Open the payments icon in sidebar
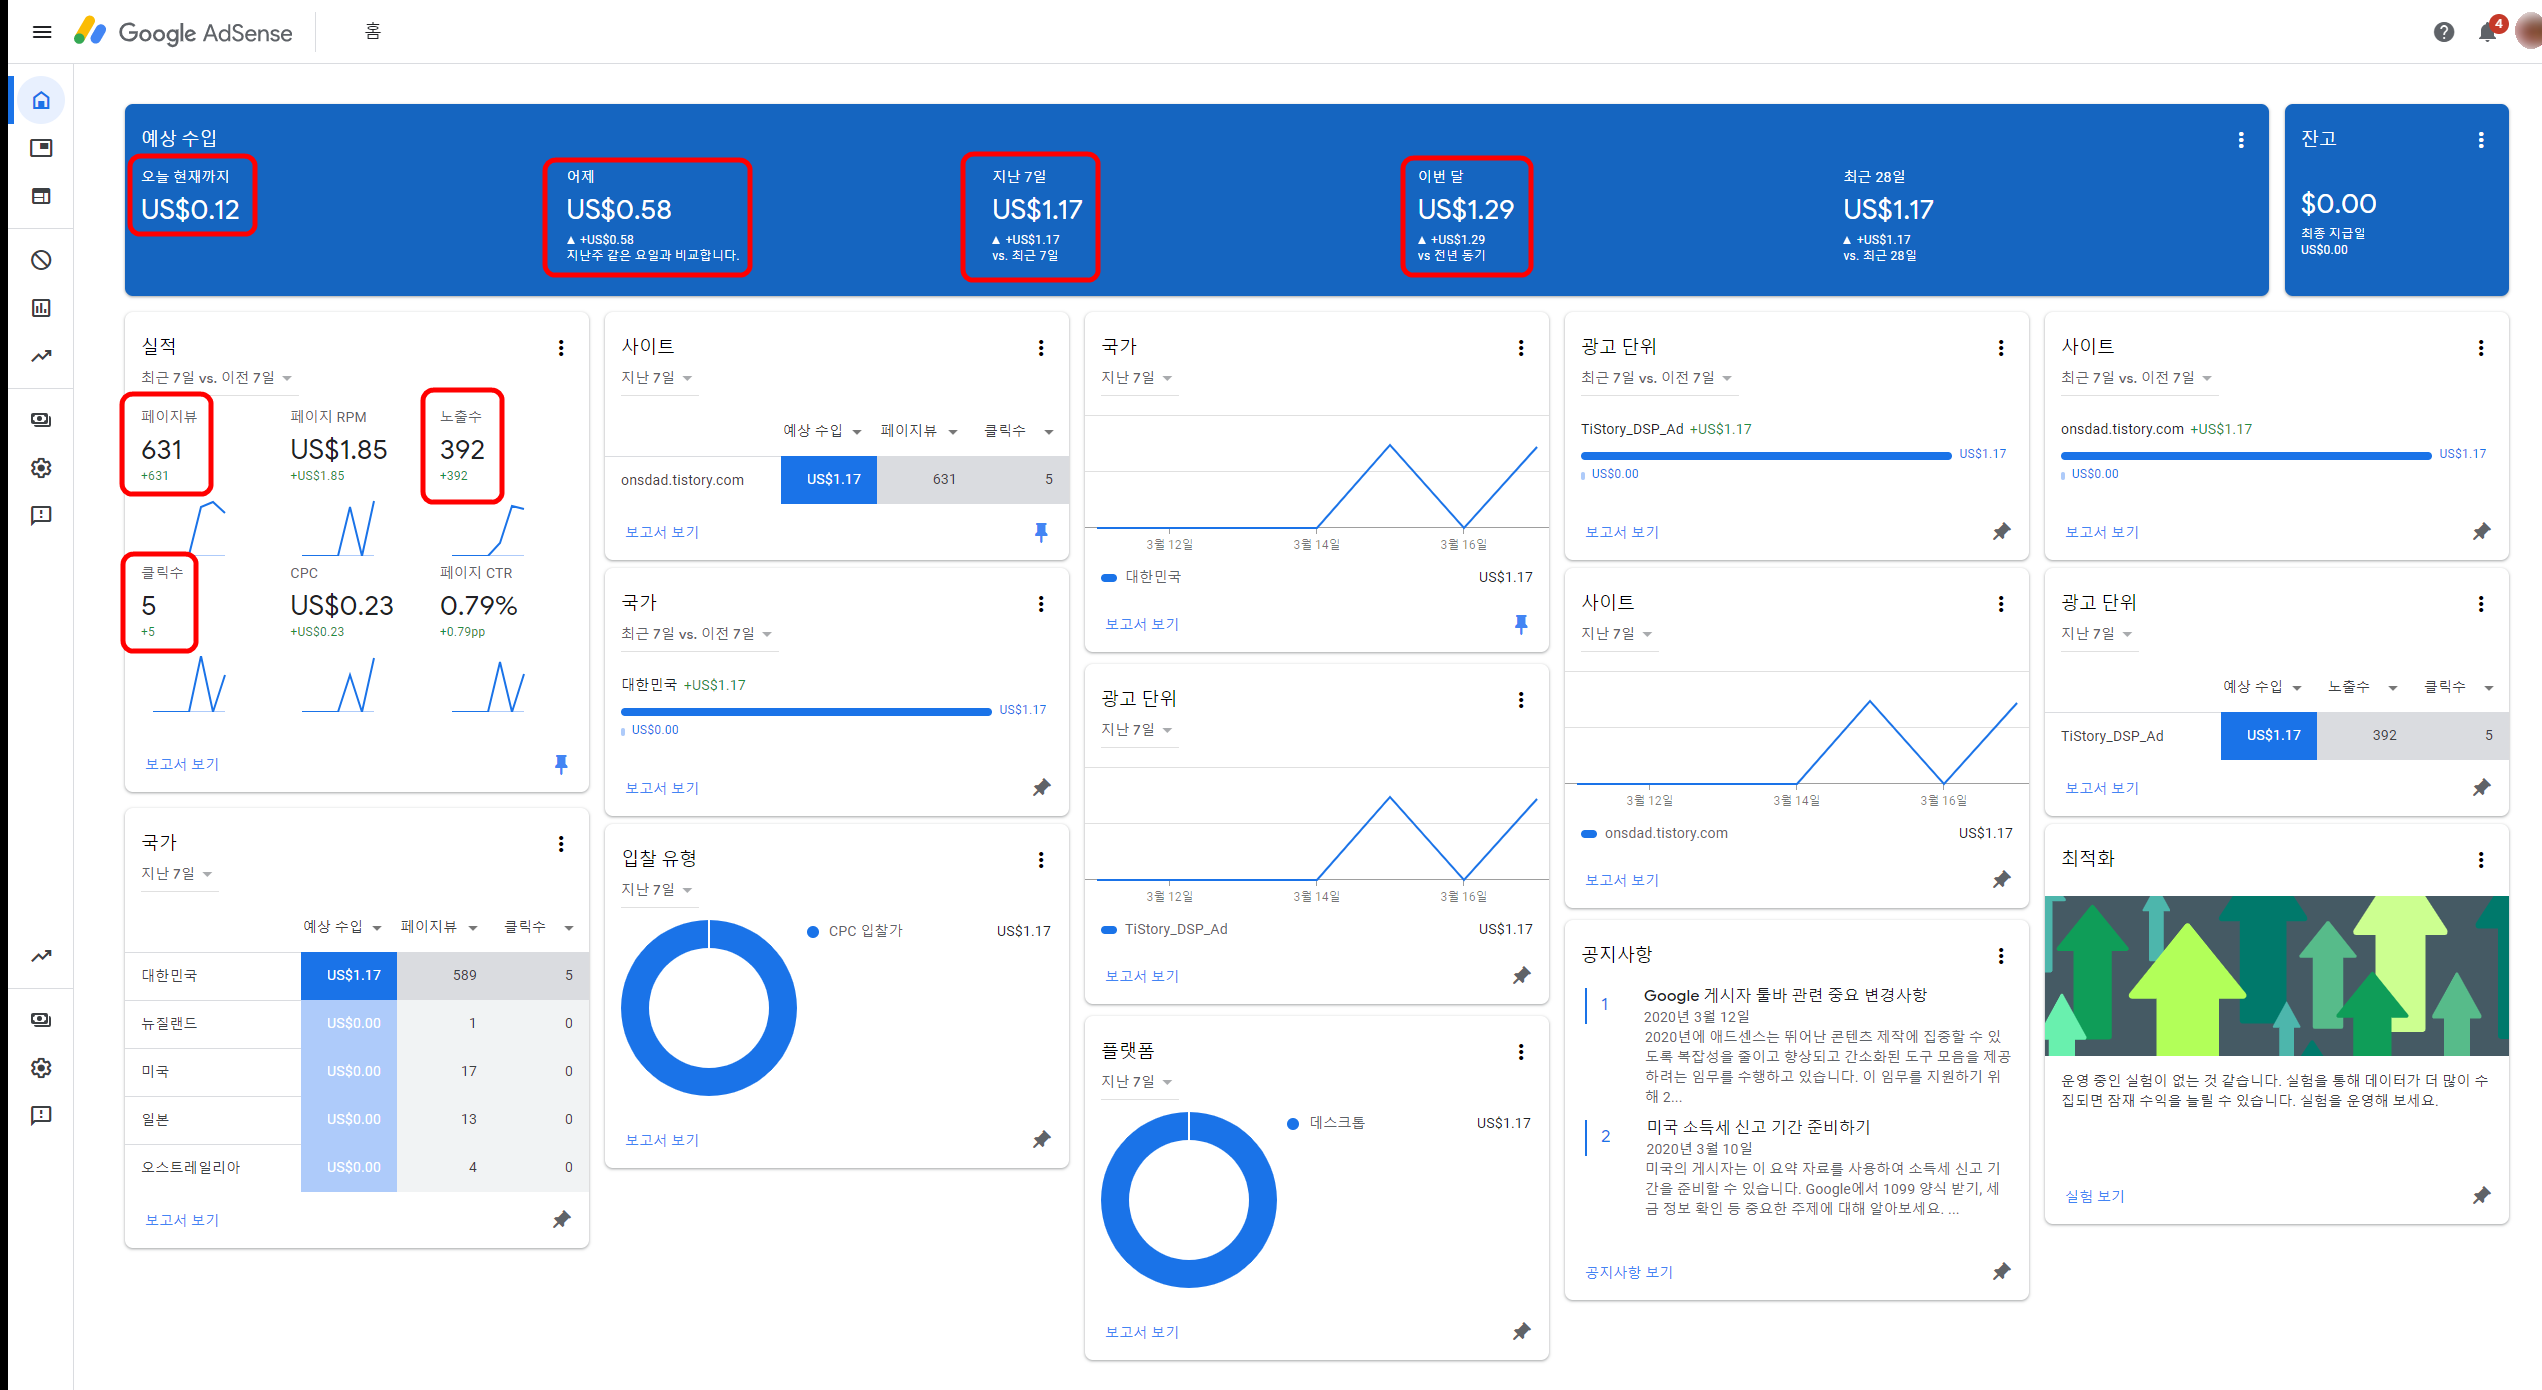 pos(41,420)
